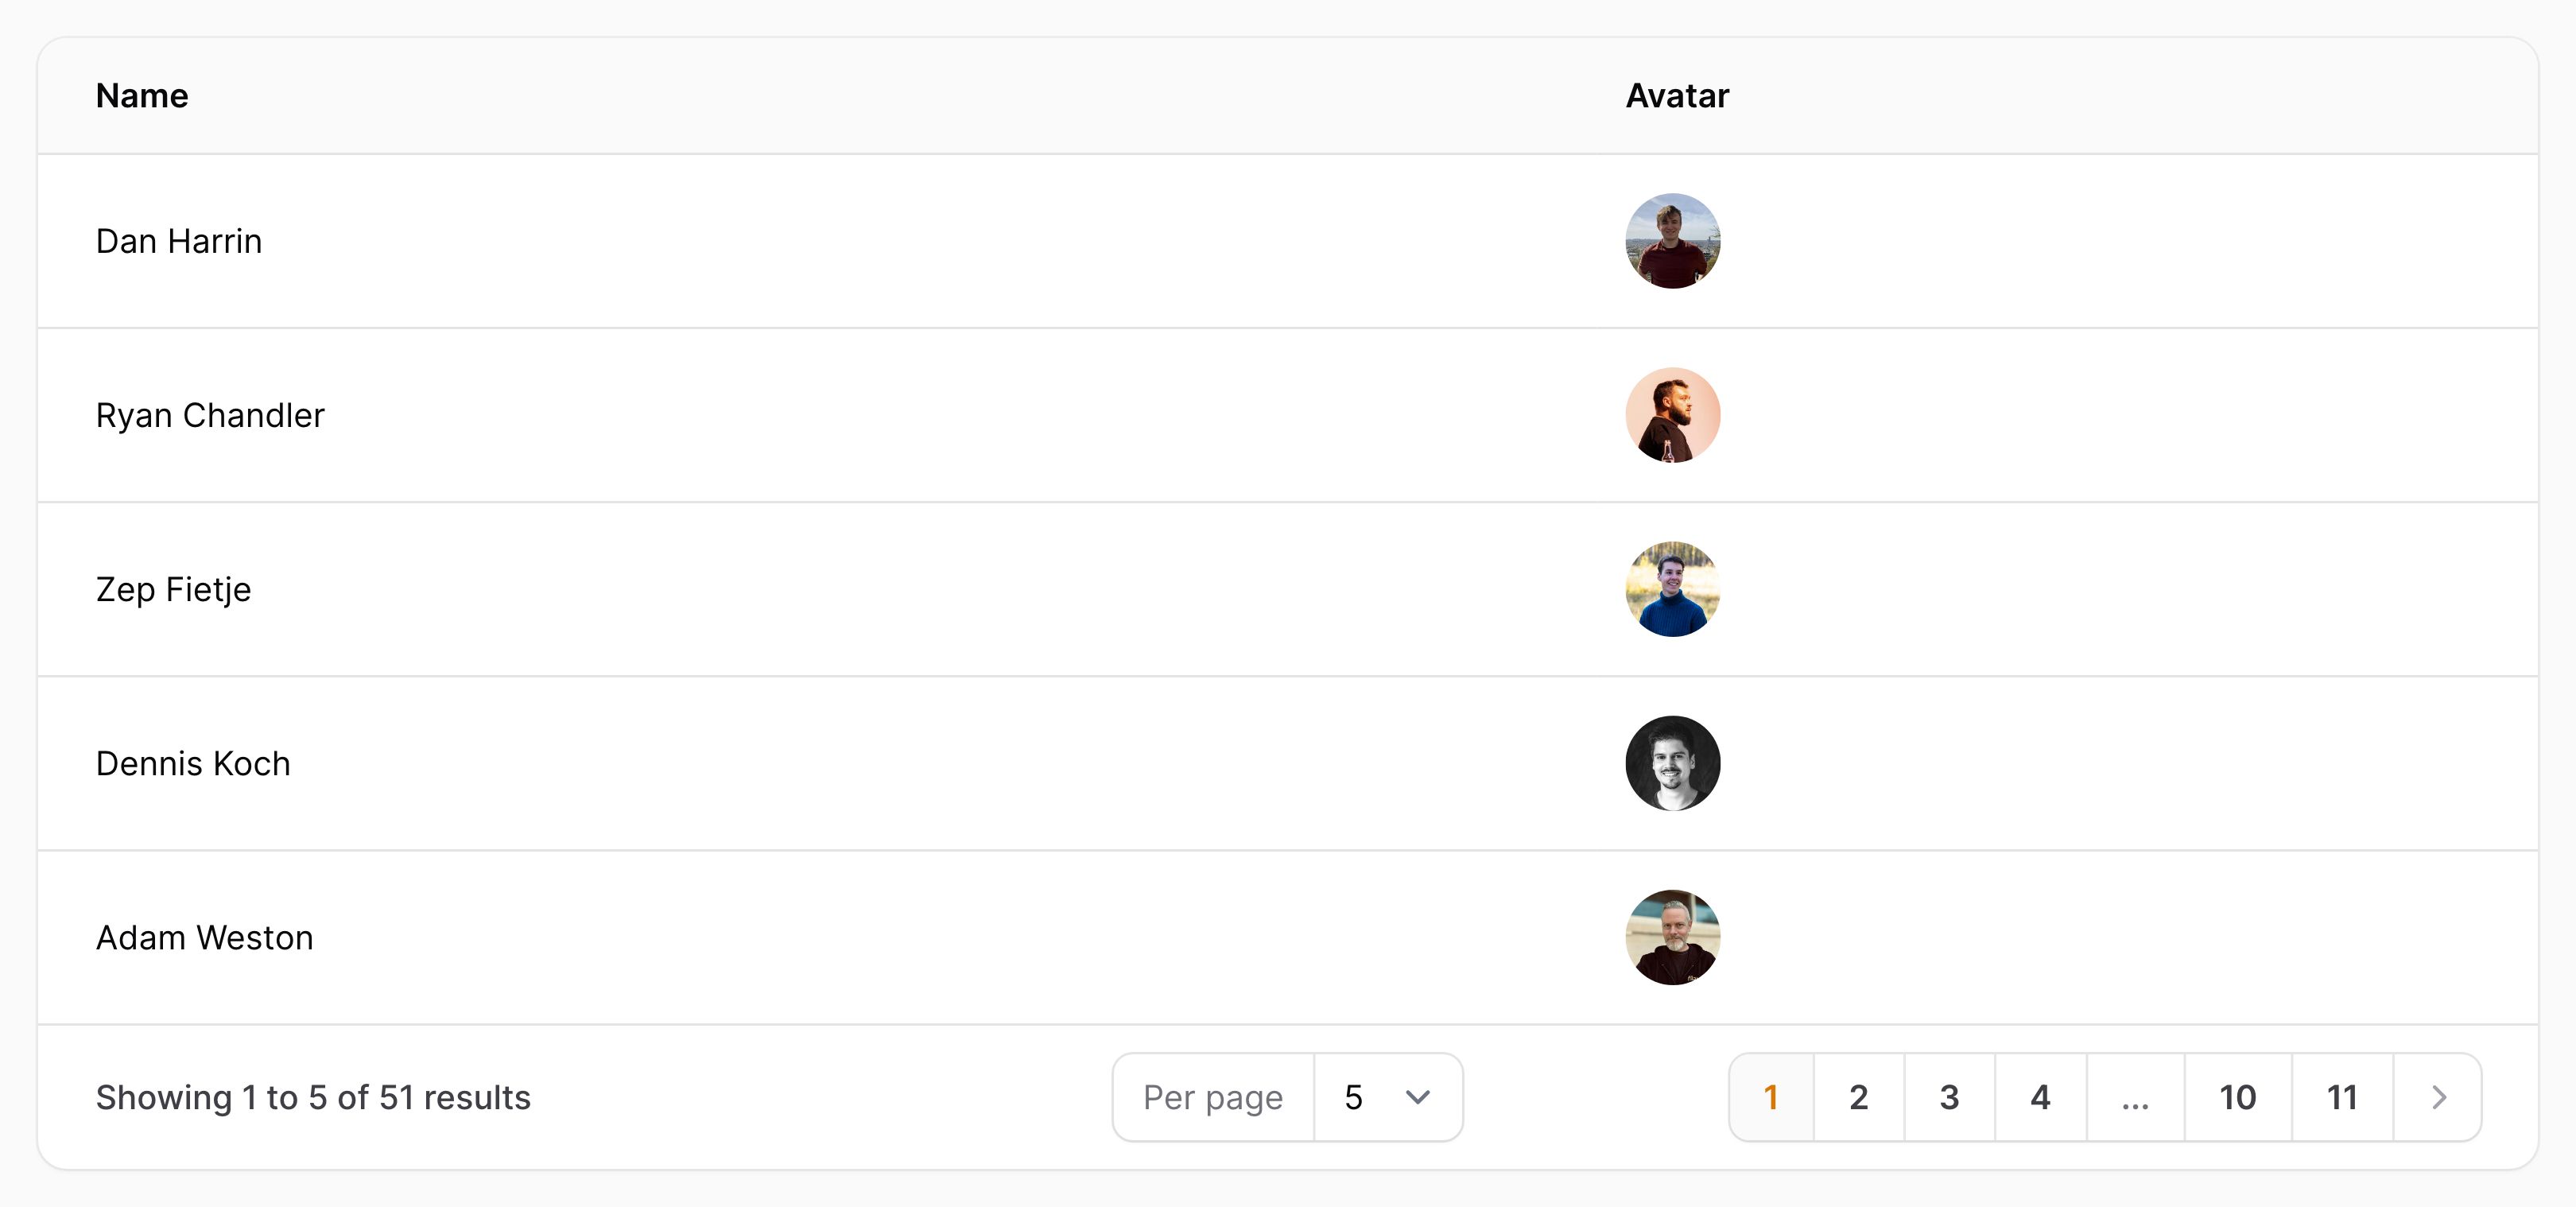Open Zep Fietje's avatar picture
This screenshot has width=2576, height=1207.
click(1672, 589)
